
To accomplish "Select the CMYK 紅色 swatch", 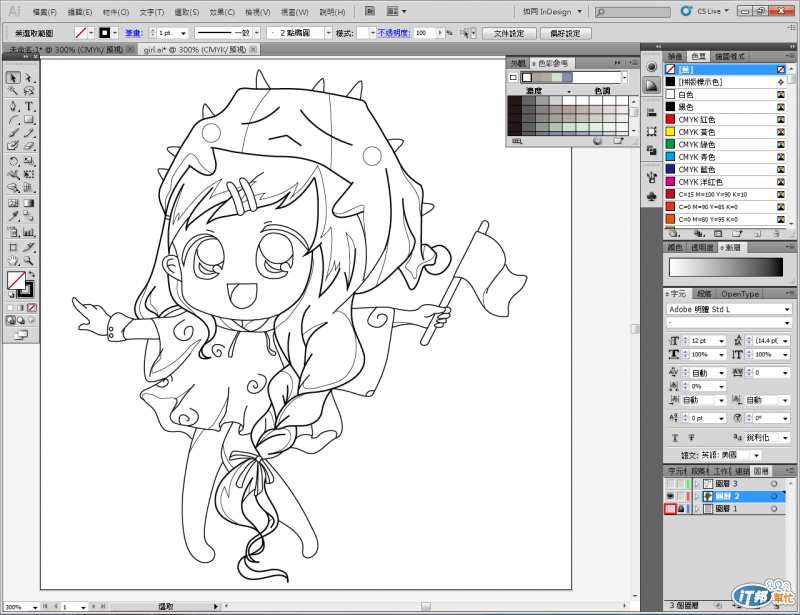I will coord(724,119).
